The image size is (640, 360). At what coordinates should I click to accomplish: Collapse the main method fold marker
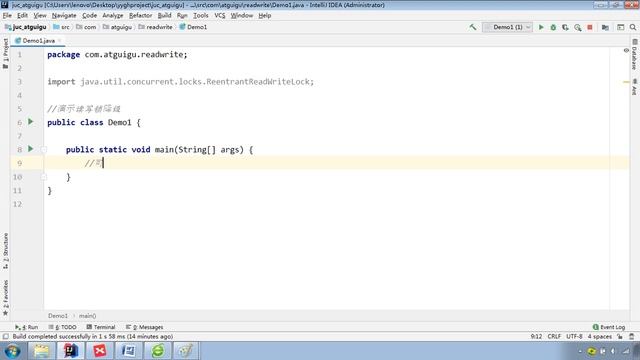pos(44,149)
